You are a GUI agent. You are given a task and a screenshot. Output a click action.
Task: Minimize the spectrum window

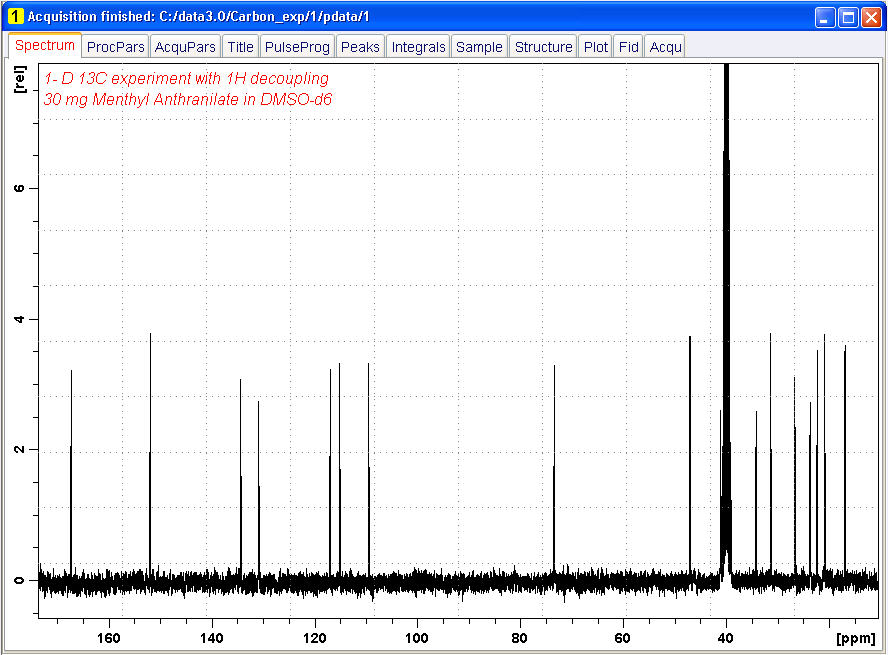(825, 18)
